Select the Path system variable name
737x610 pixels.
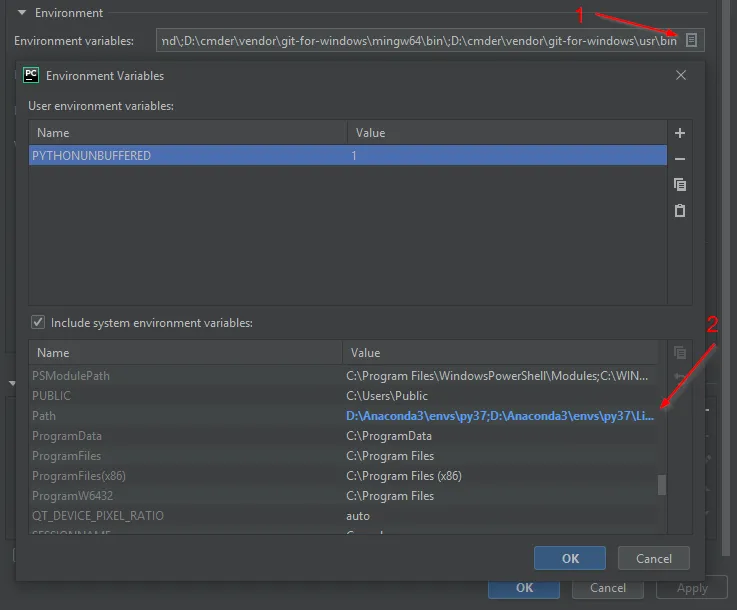[44, 416]
